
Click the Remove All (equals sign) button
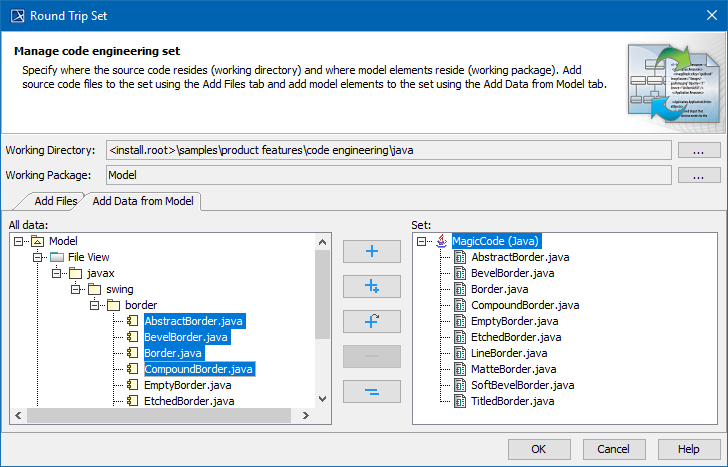[371, 391]
